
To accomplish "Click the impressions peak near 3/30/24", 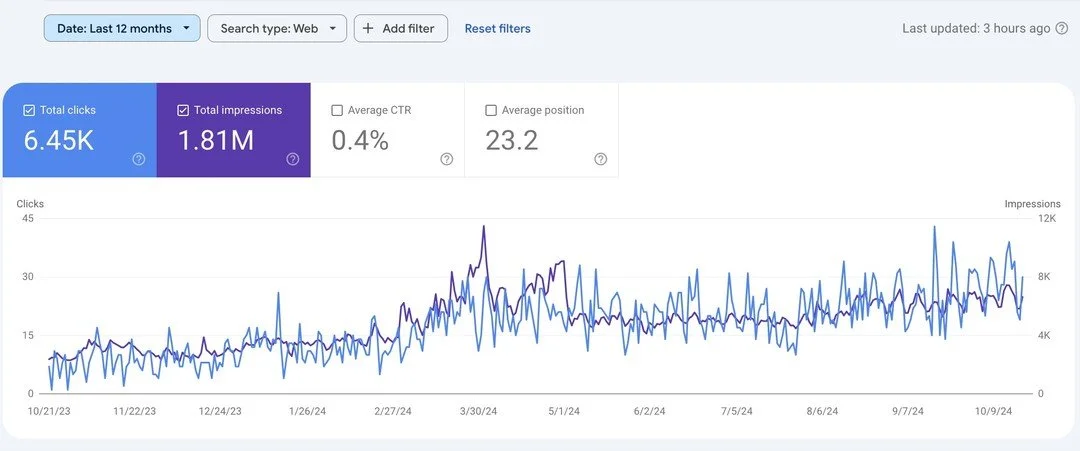I will click(484, 227).
